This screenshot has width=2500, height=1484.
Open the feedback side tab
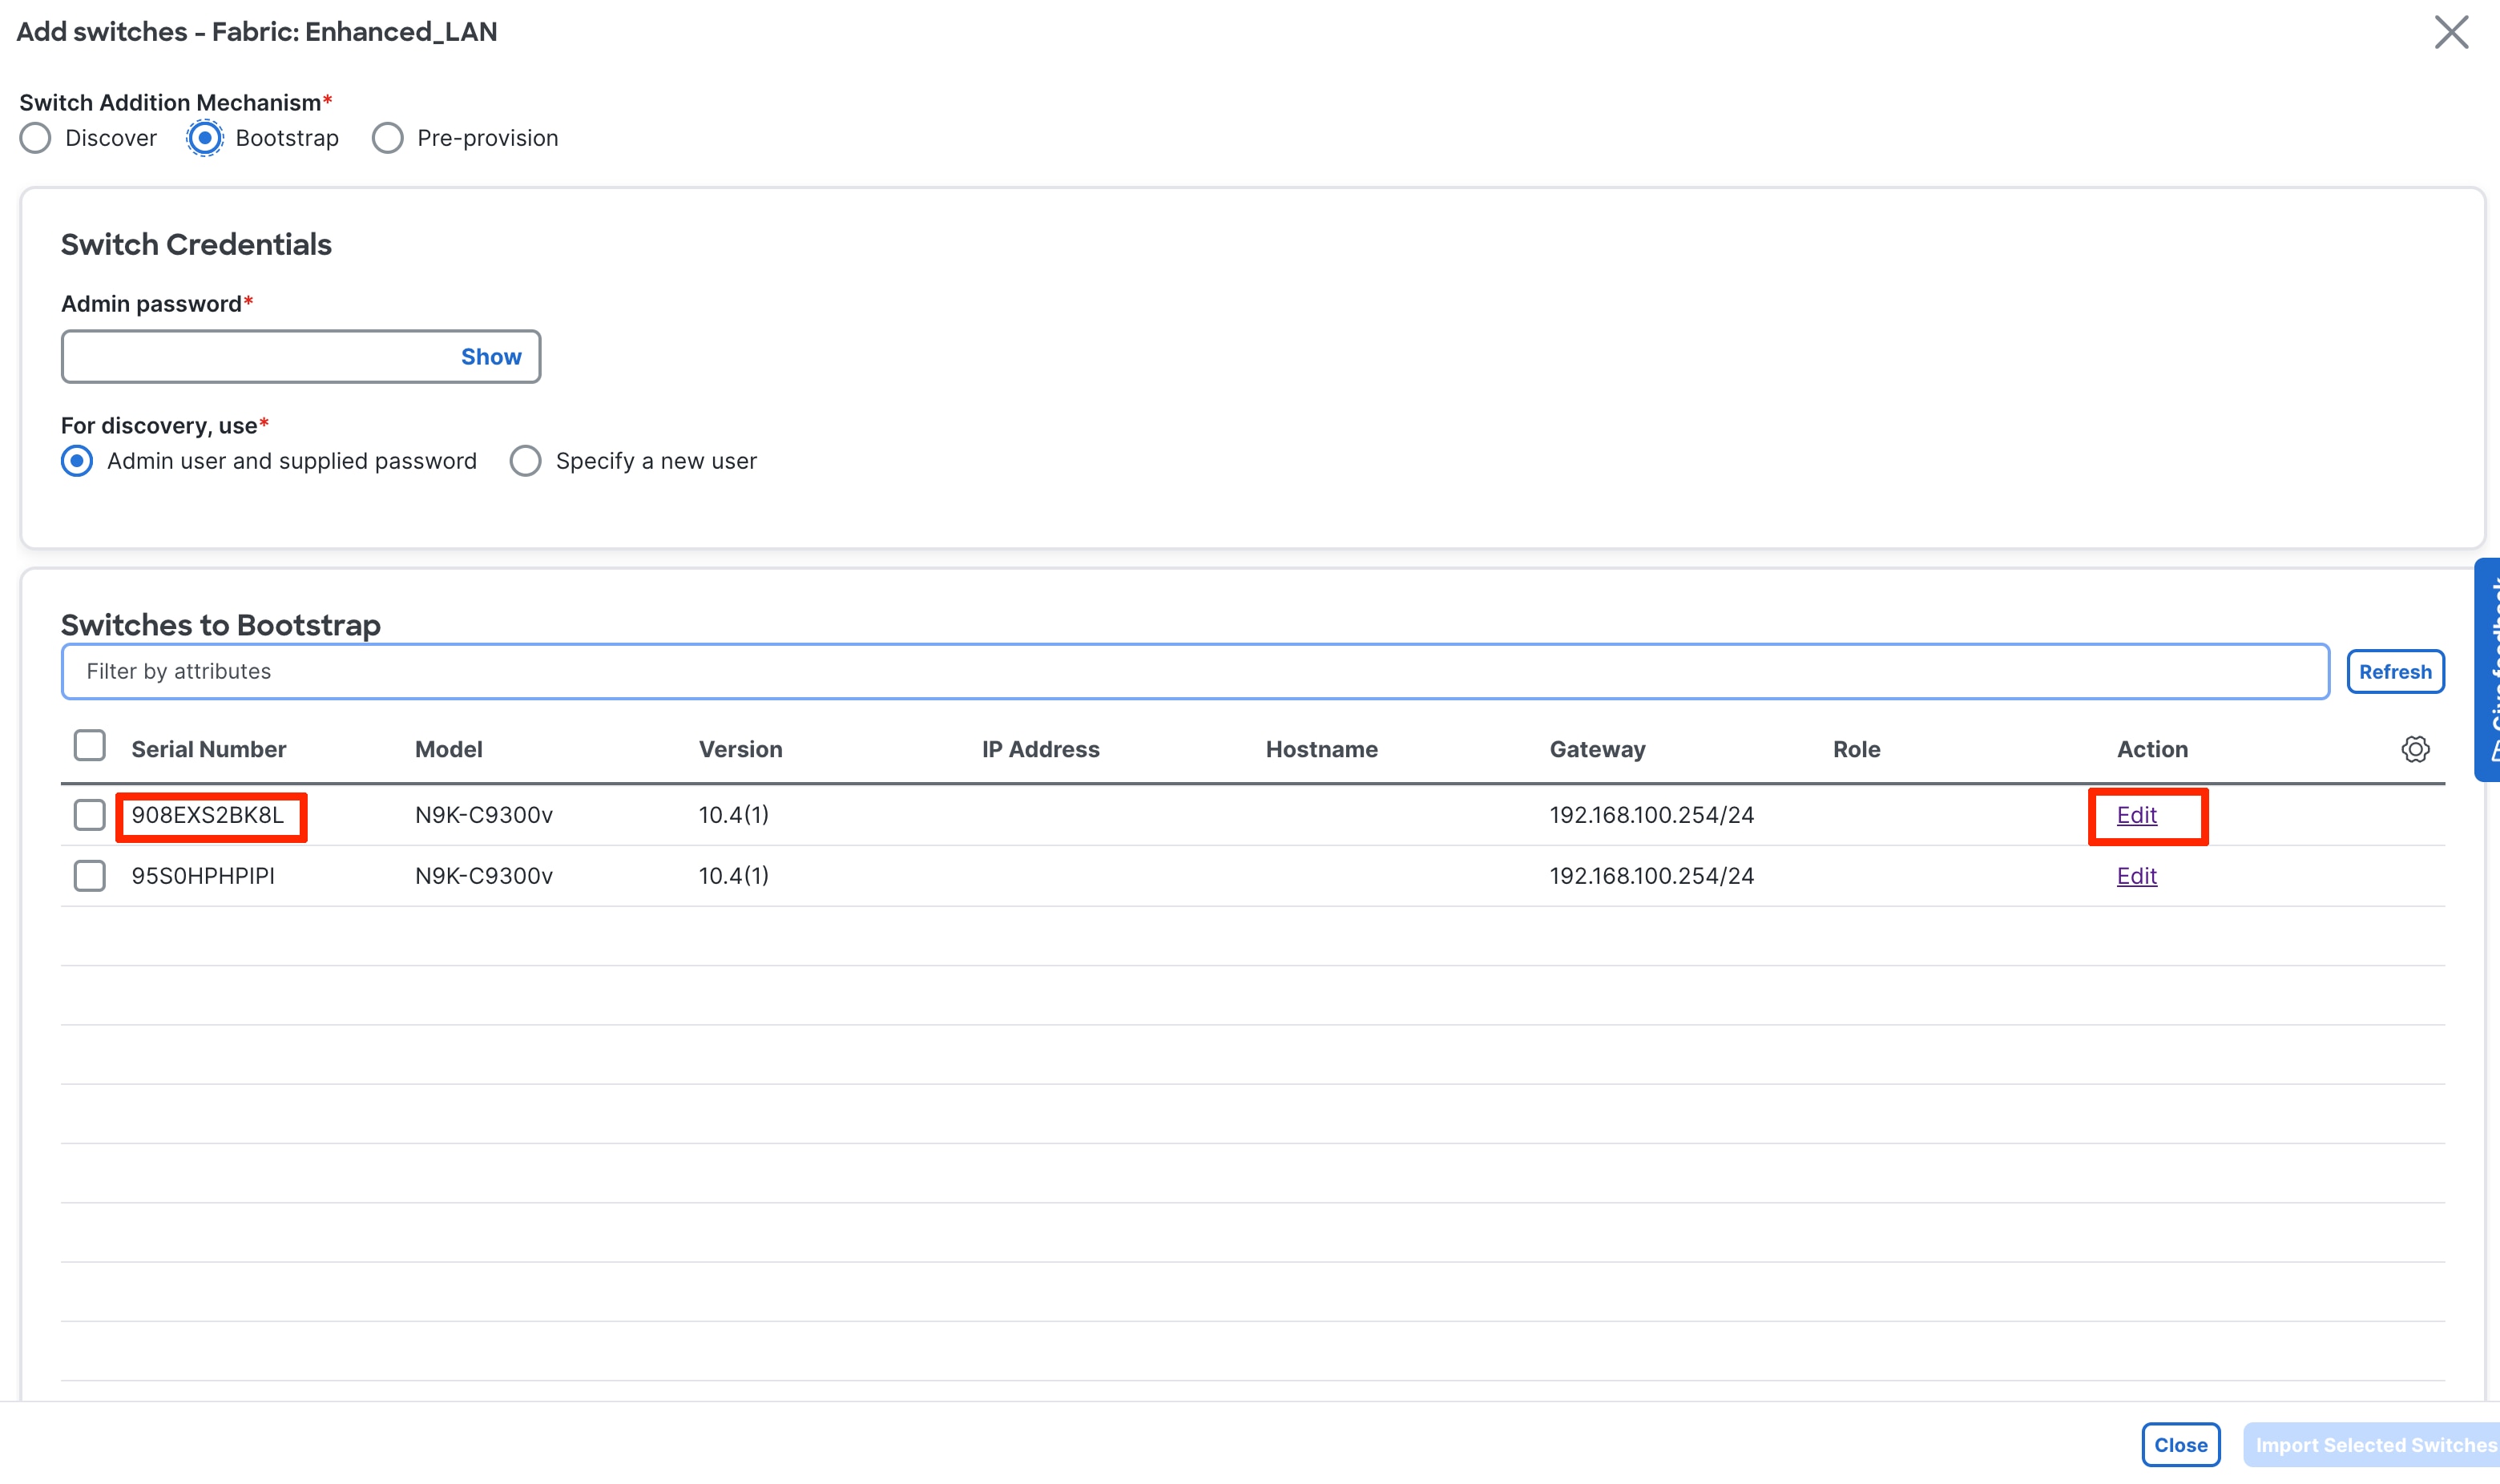click(x=2488, y=669)
